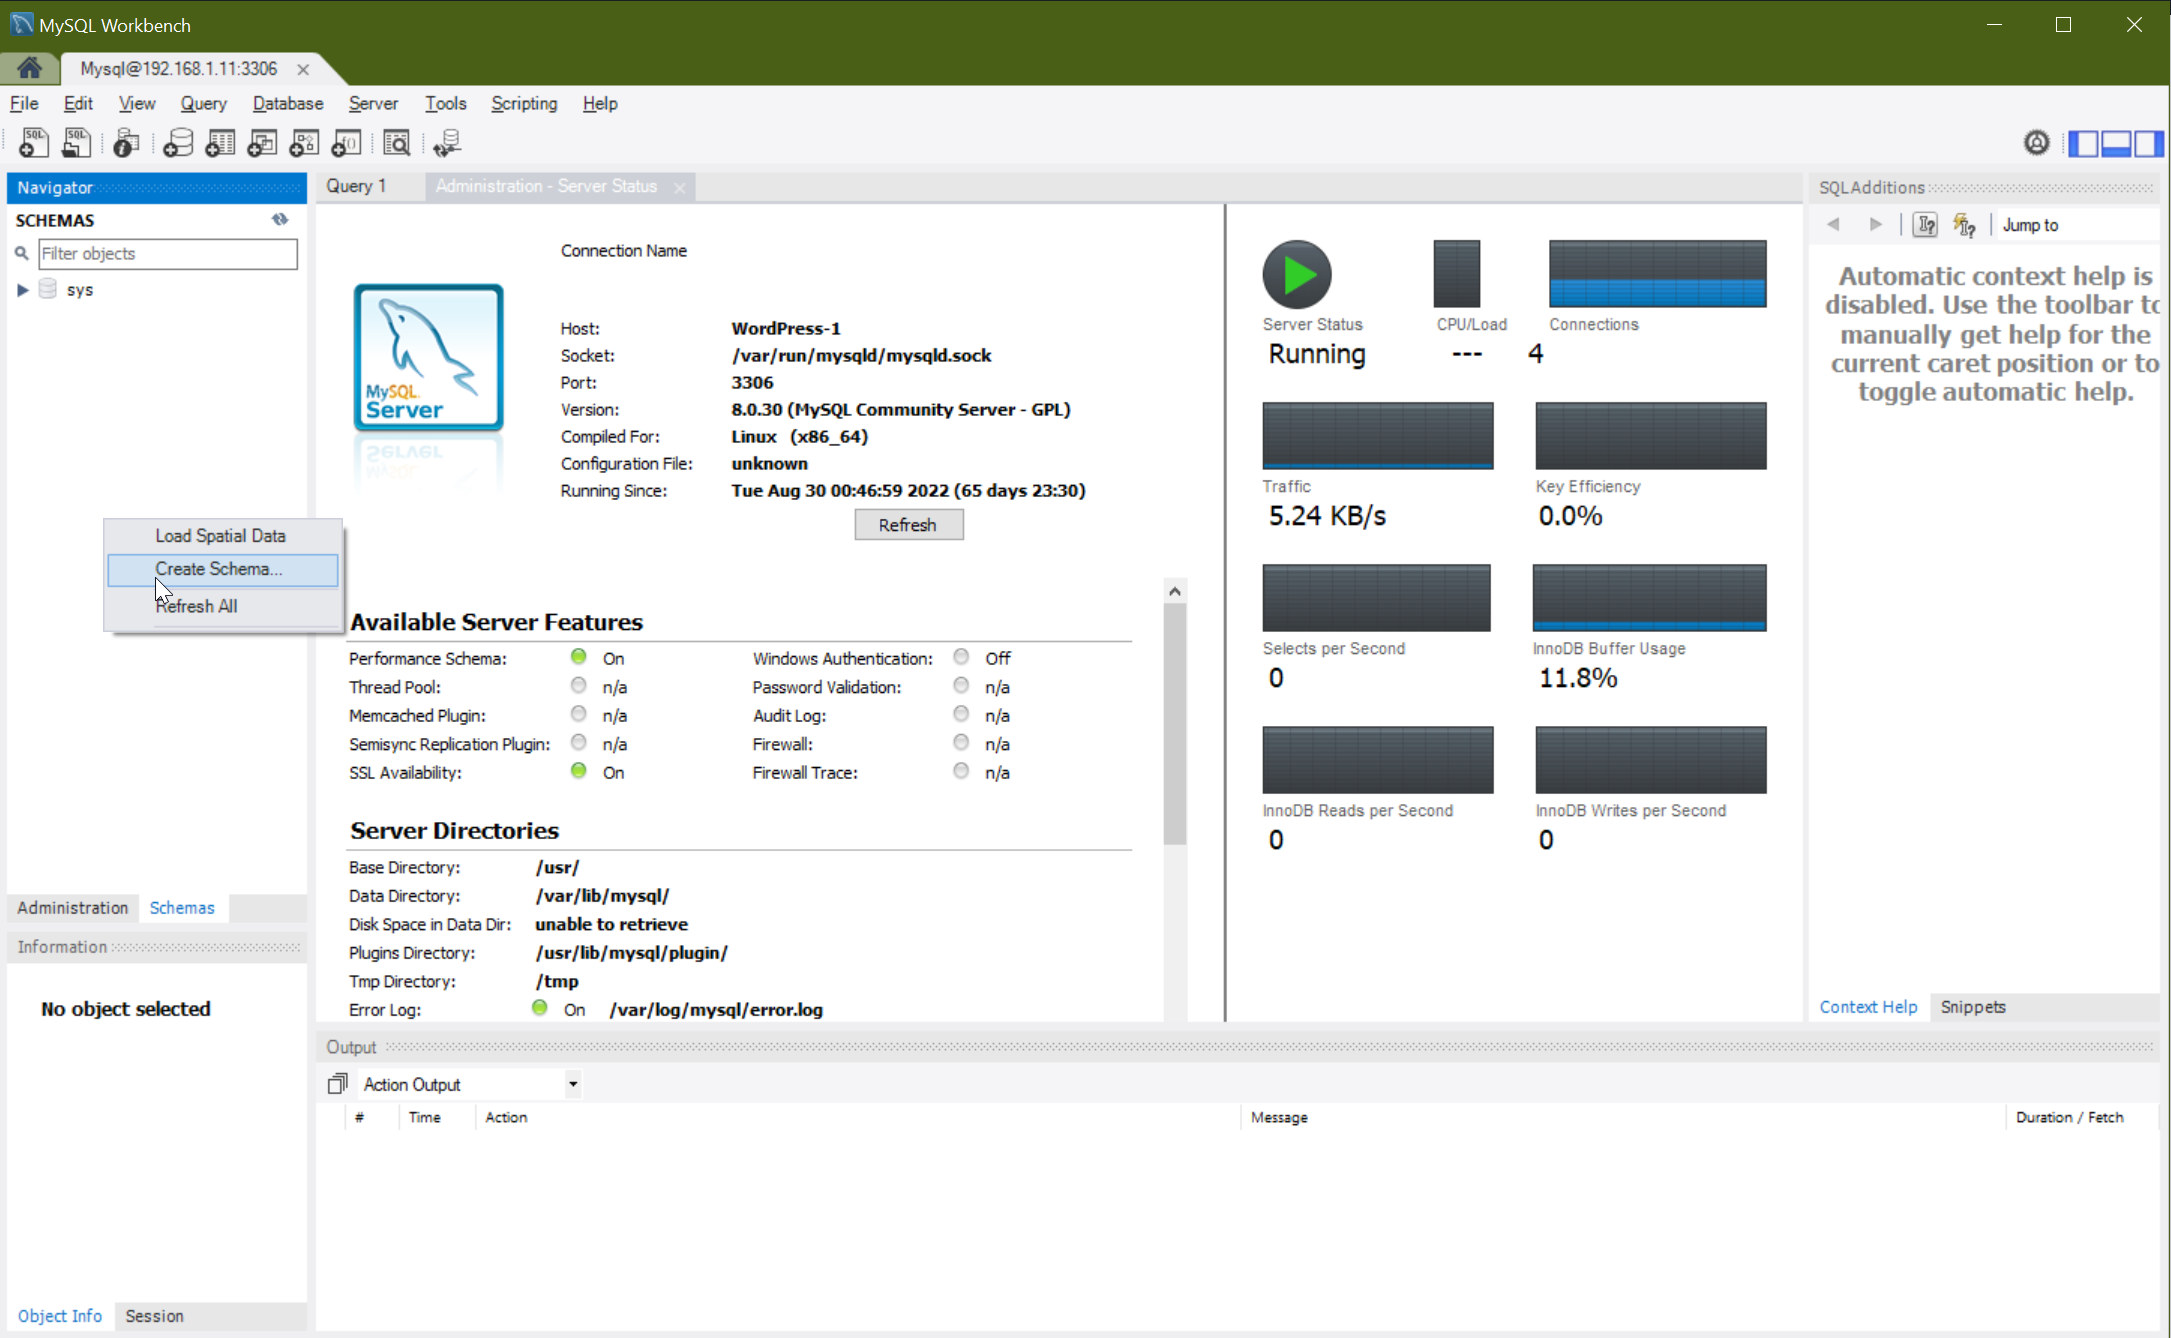Screen dimensions: 2171x1338
Task: Open the Server menu
Action: tap(373, 103)
